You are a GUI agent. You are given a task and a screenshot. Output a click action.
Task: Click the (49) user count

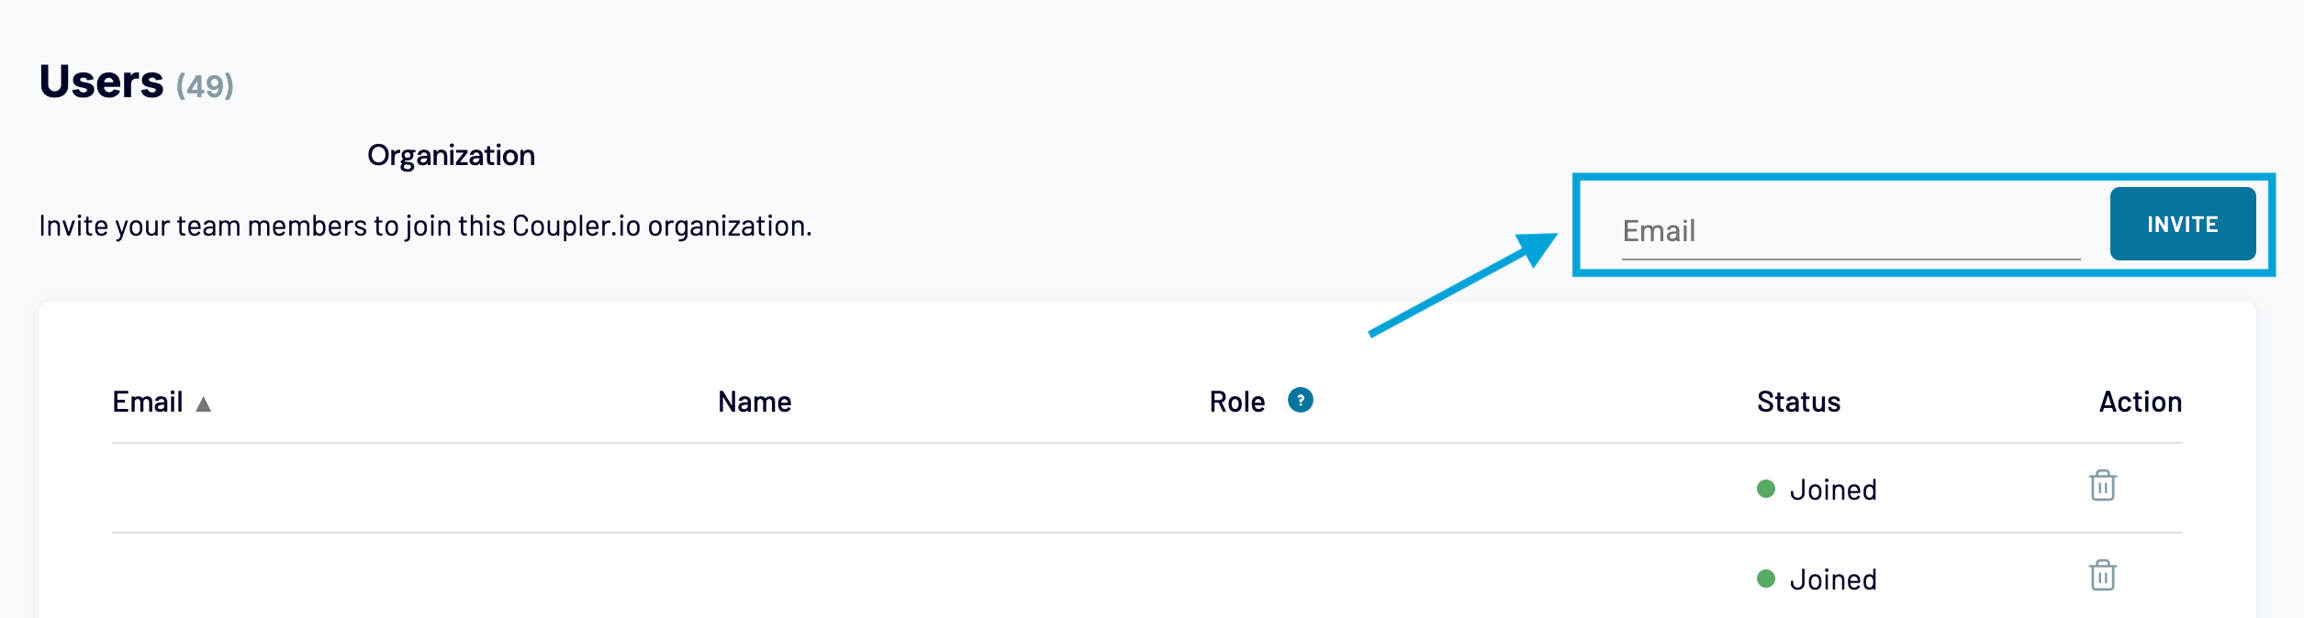(205, 86)
